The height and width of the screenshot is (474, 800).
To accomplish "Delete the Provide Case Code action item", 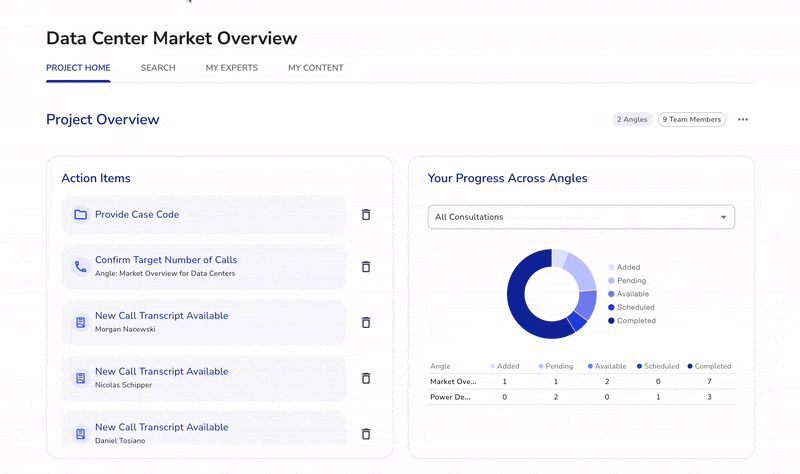I will pos(366,215).
